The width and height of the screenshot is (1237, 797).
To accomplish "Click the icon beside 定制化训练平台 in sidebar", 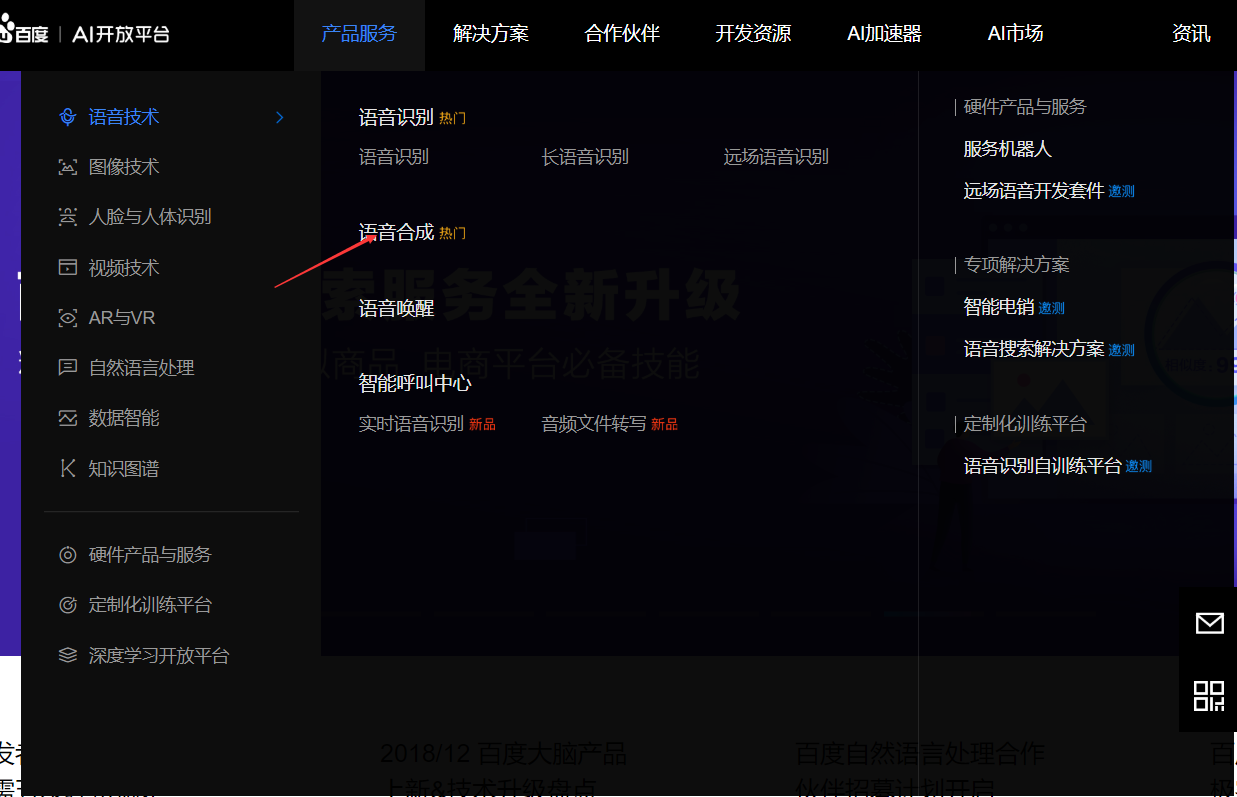I will (x=68, y=605).
